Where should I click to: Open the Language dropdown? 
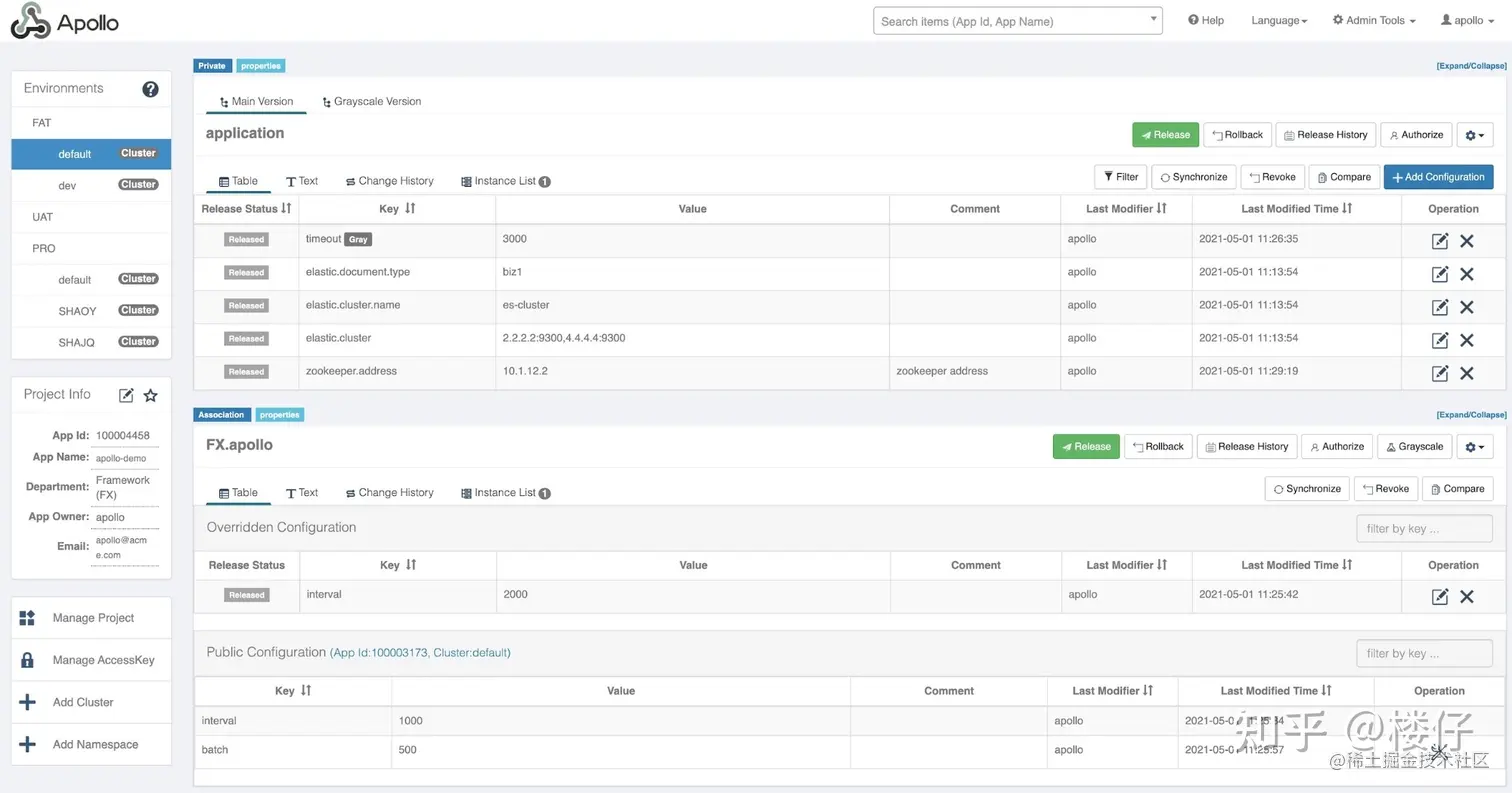point(1279,20)
